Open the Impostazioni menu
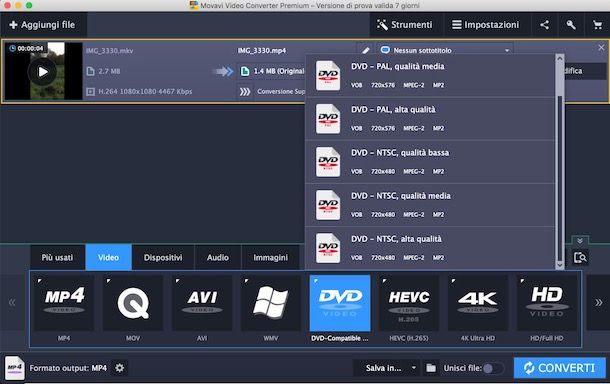Image resolution: width=610 pixels, height=384 pixels. pos(486,25)
